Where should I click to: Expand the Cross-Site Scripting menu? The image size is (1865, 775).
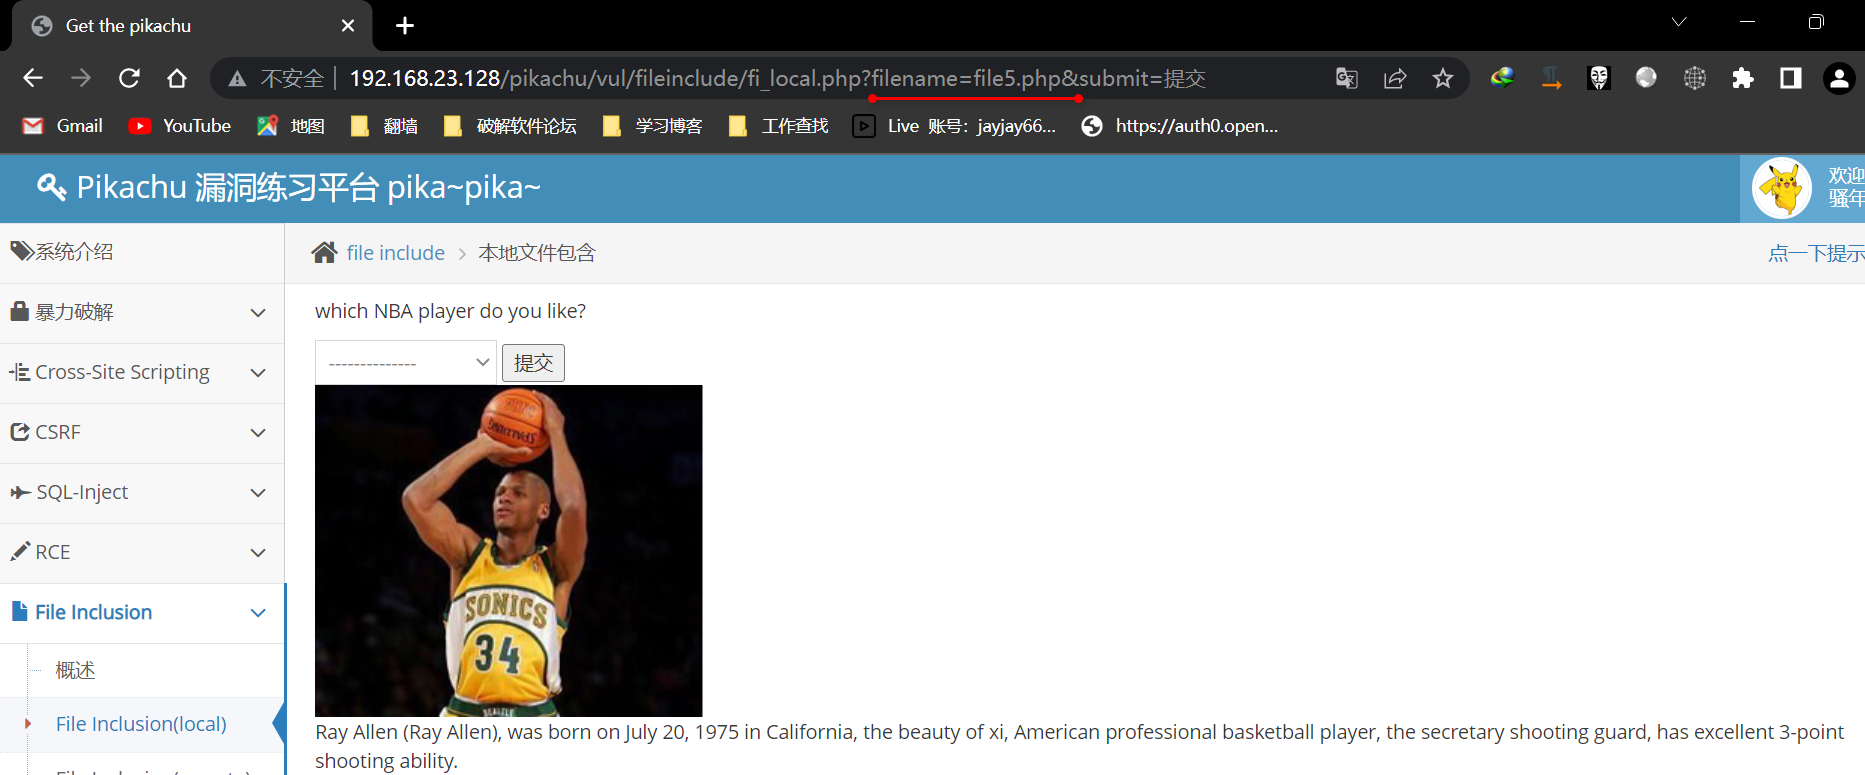(140, 372)
